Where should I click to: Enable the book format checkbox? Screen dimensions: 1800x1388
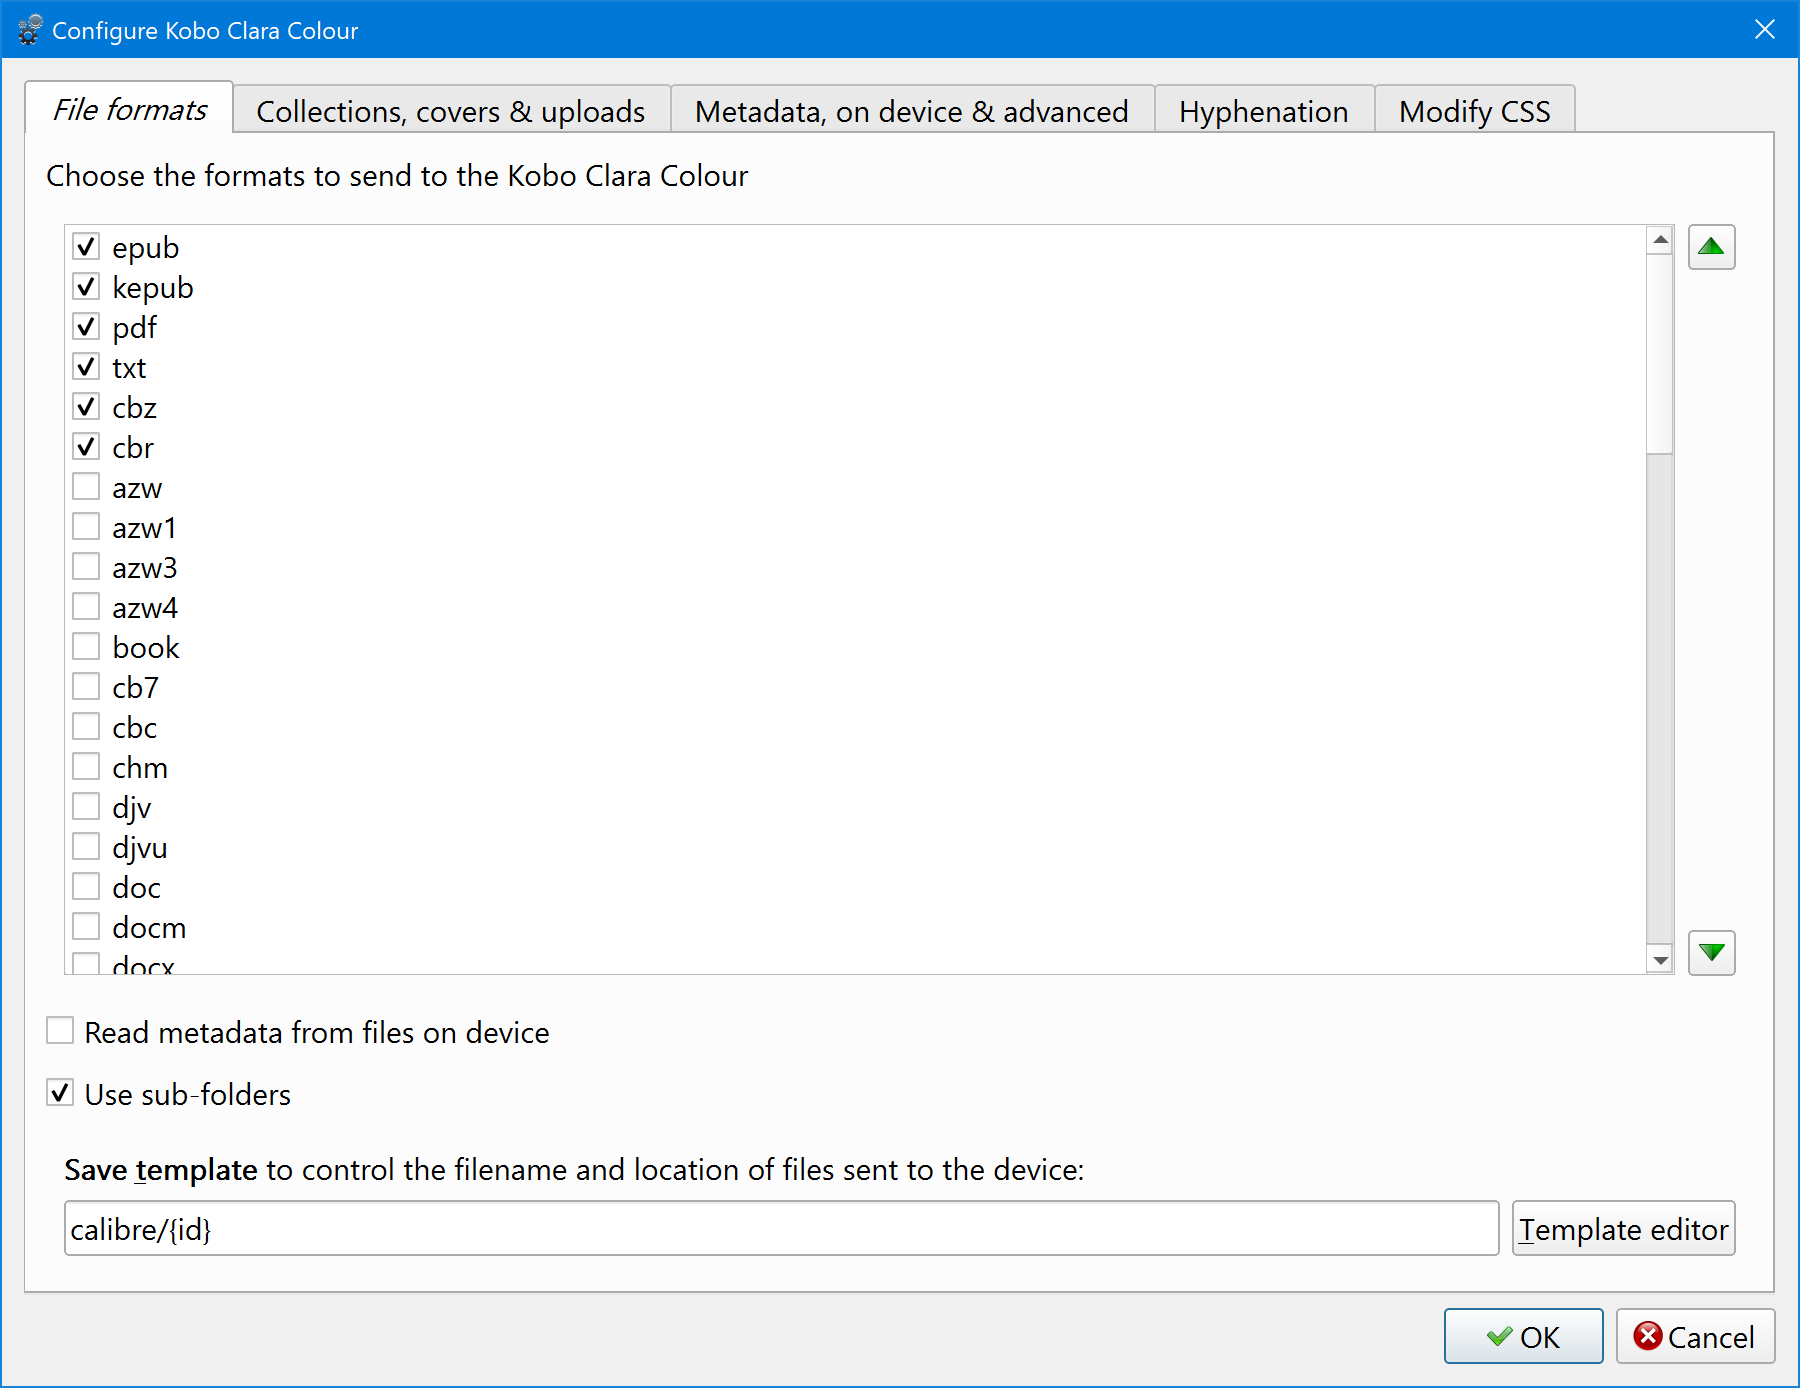click(x=87, y=646)
